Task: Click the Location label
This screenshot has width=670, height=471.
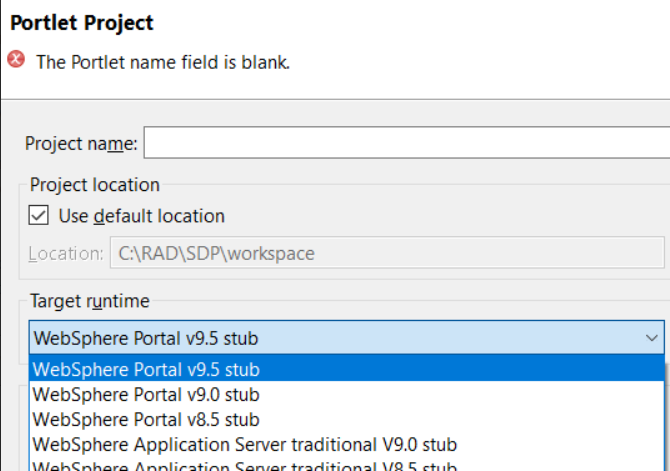Action: (x=65, y=253)
